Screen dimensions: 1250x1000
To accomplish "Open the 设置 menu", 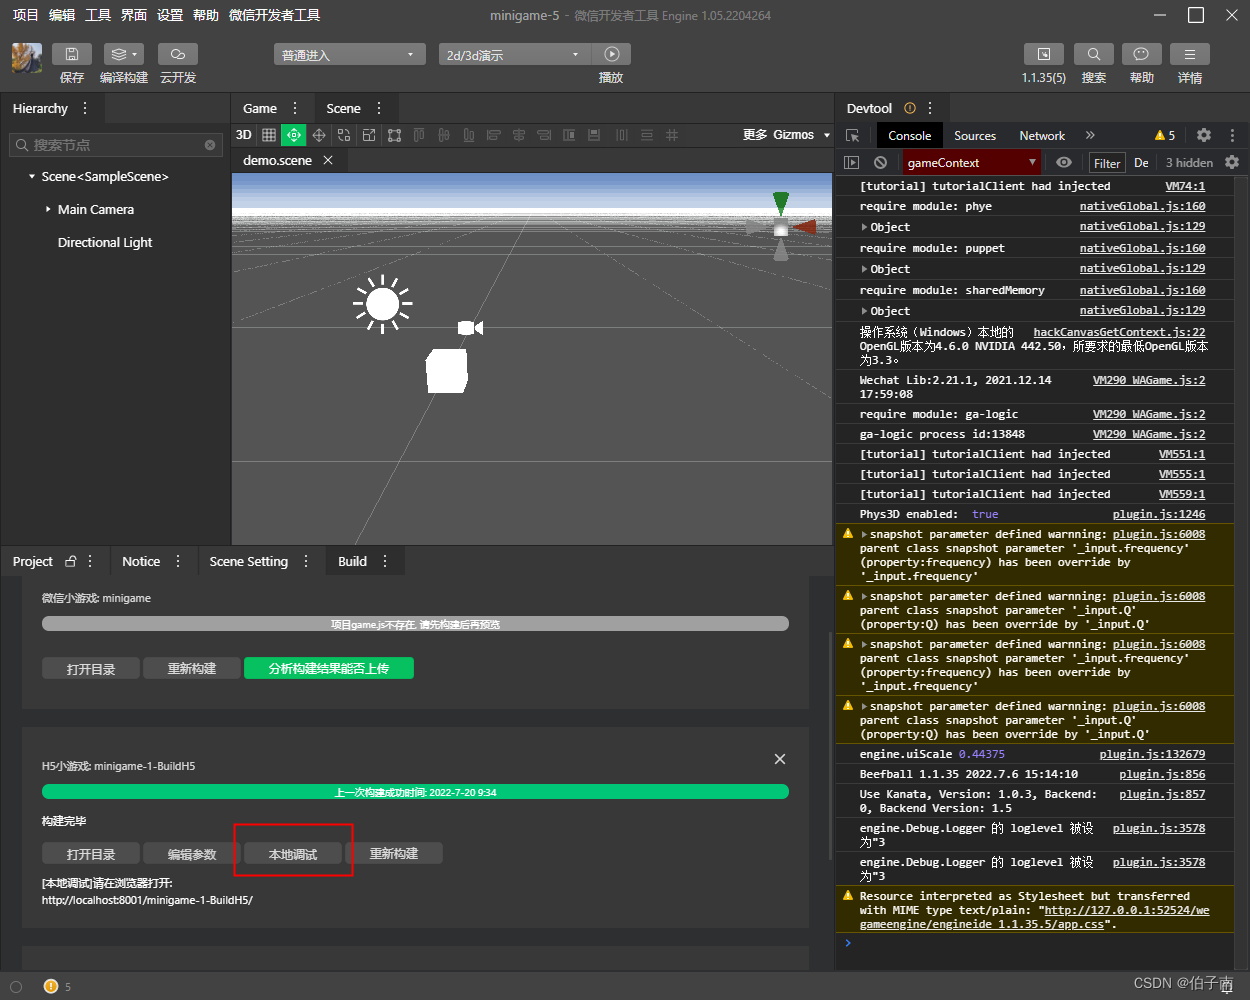I will click(x=170, y=15).
